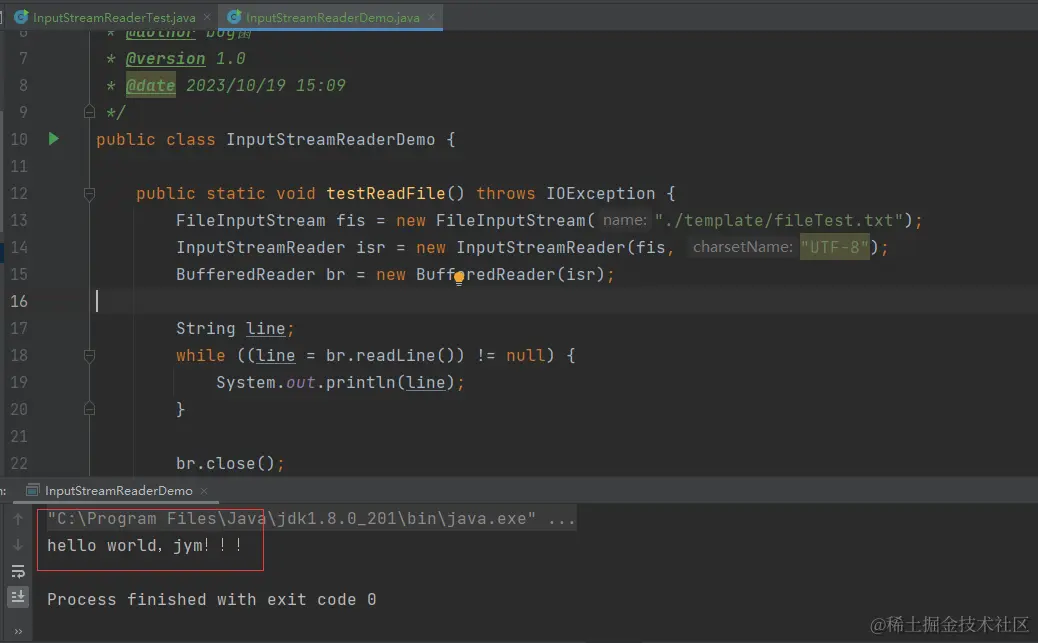
Task: Click the IOException in throws clause
Action: (x=600, y=193)
